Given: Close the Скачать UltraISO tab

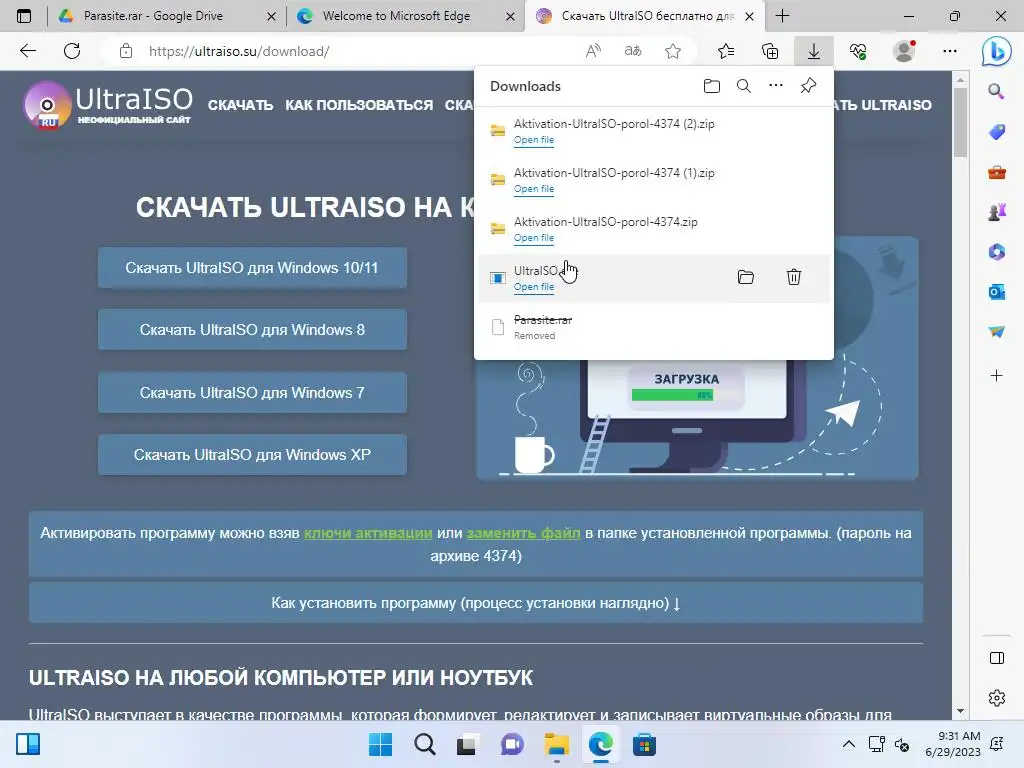Looking at the screenshot, I should click(750, 16).
